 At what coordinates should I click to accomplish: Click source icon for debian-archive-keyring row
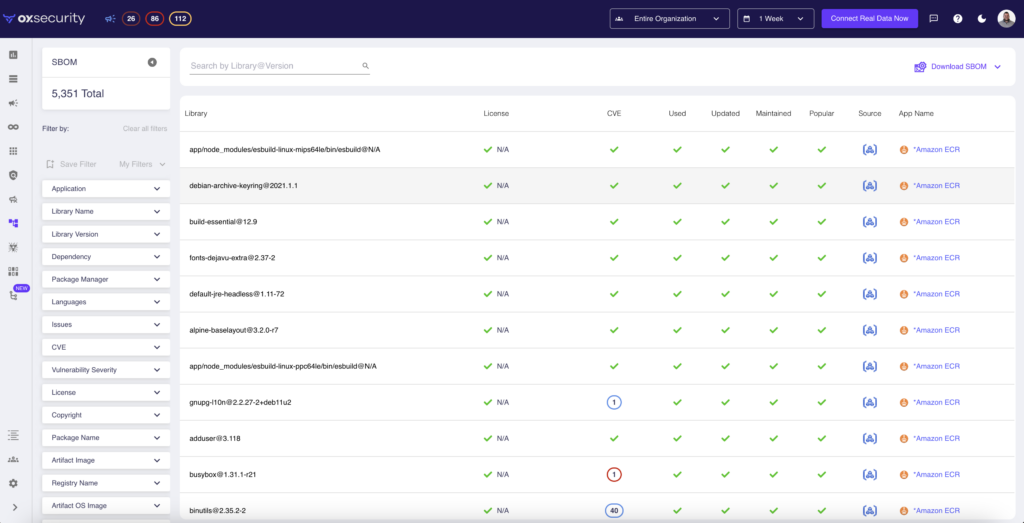click(870, 185)
